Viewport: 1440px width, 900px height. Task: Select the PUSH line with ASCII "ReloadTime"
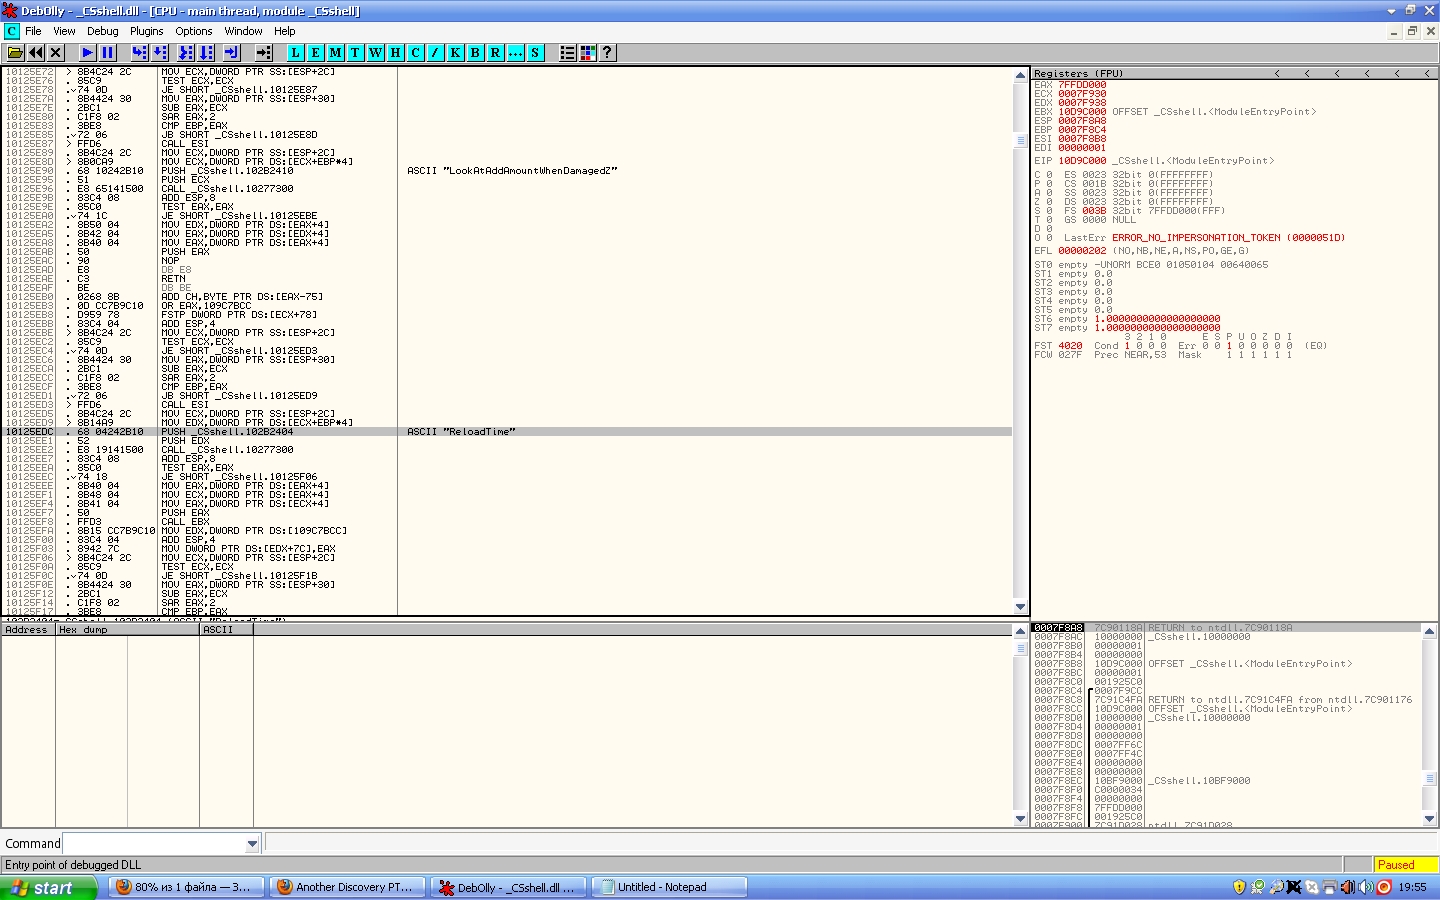pos(507,432)
